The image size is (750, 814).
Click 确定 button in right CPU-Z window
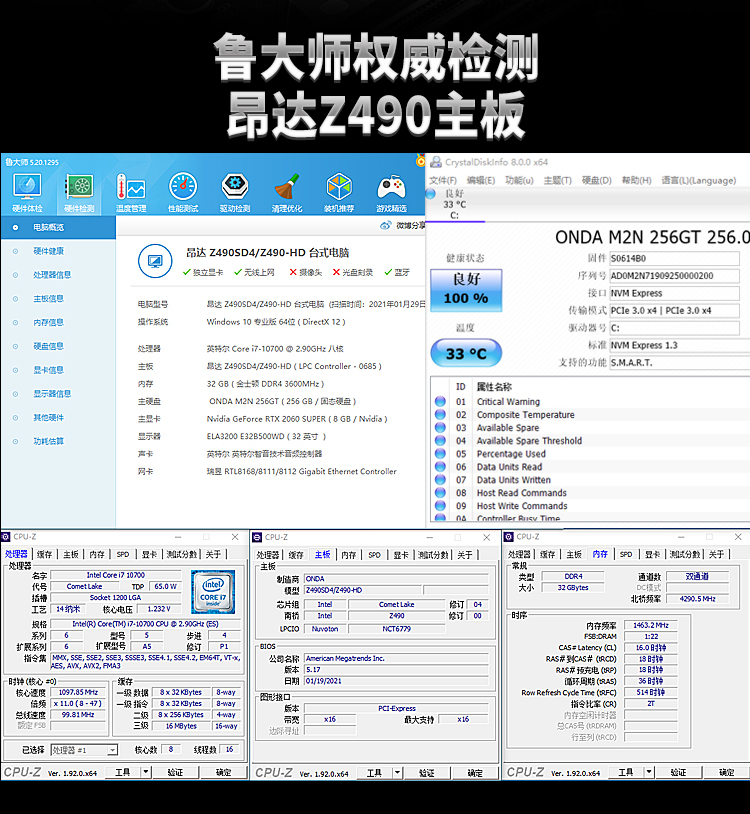click(727, 772)
